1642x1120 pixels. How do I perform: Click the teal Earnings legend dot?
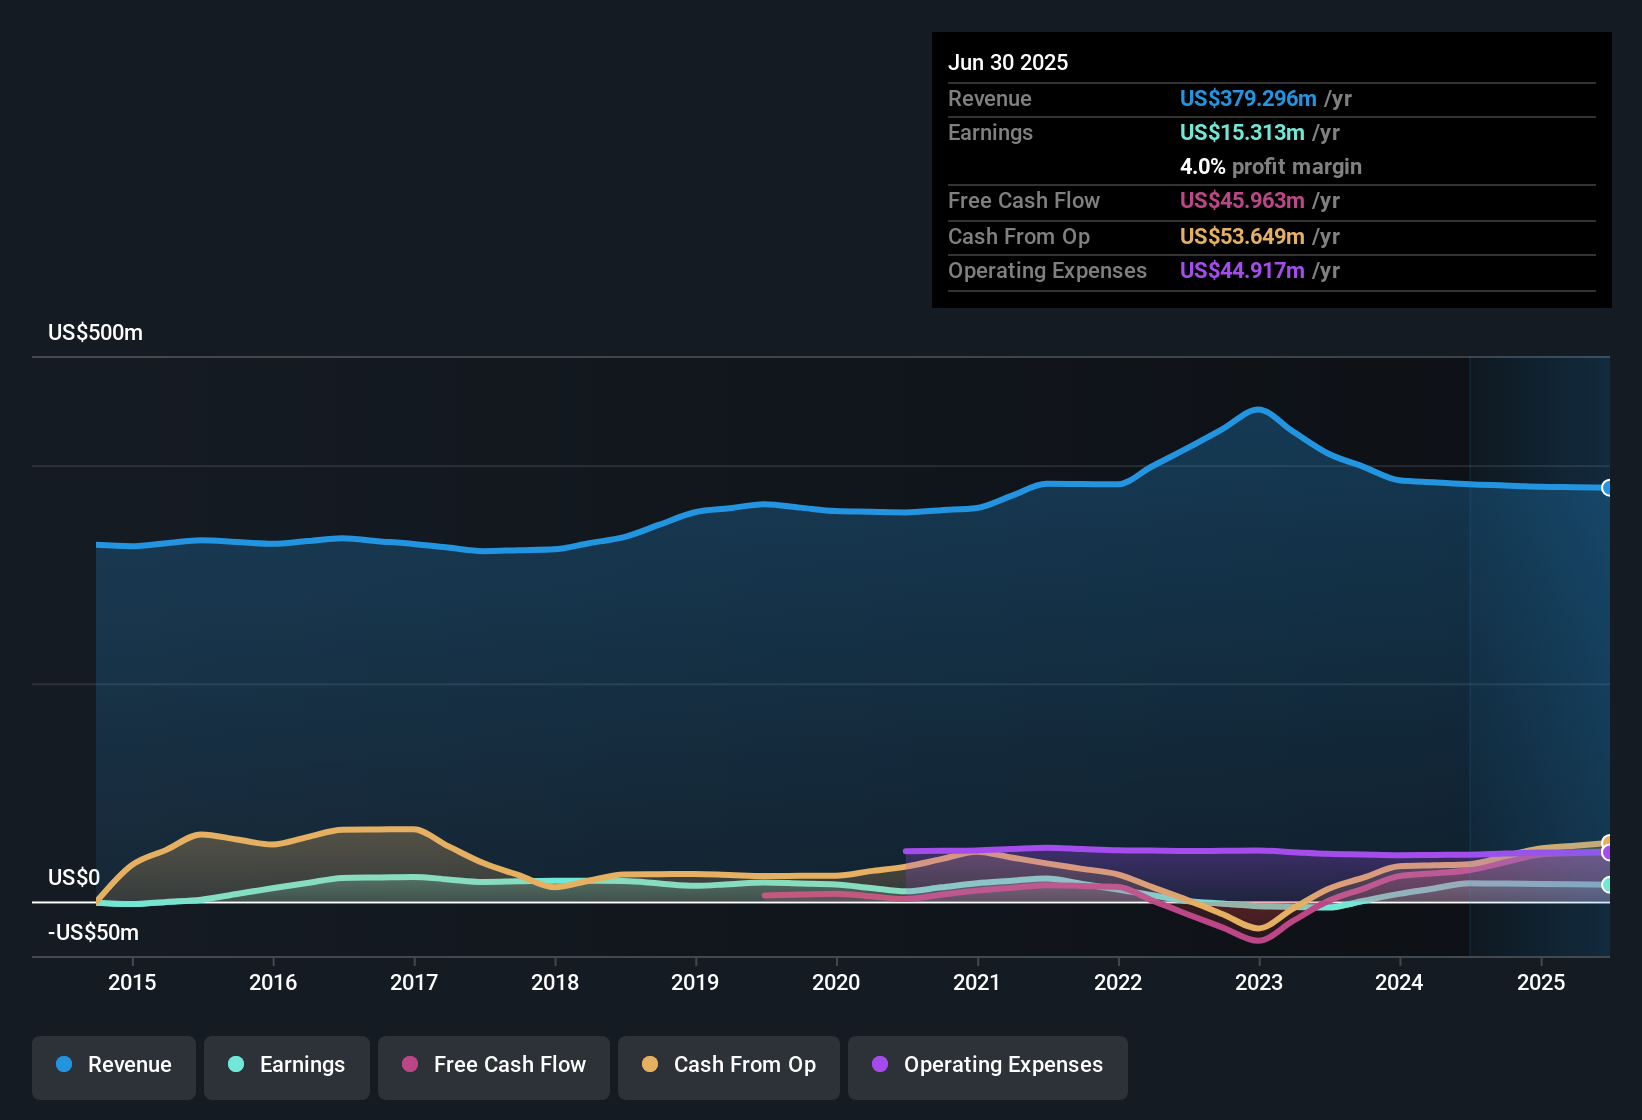[236, 1065]
